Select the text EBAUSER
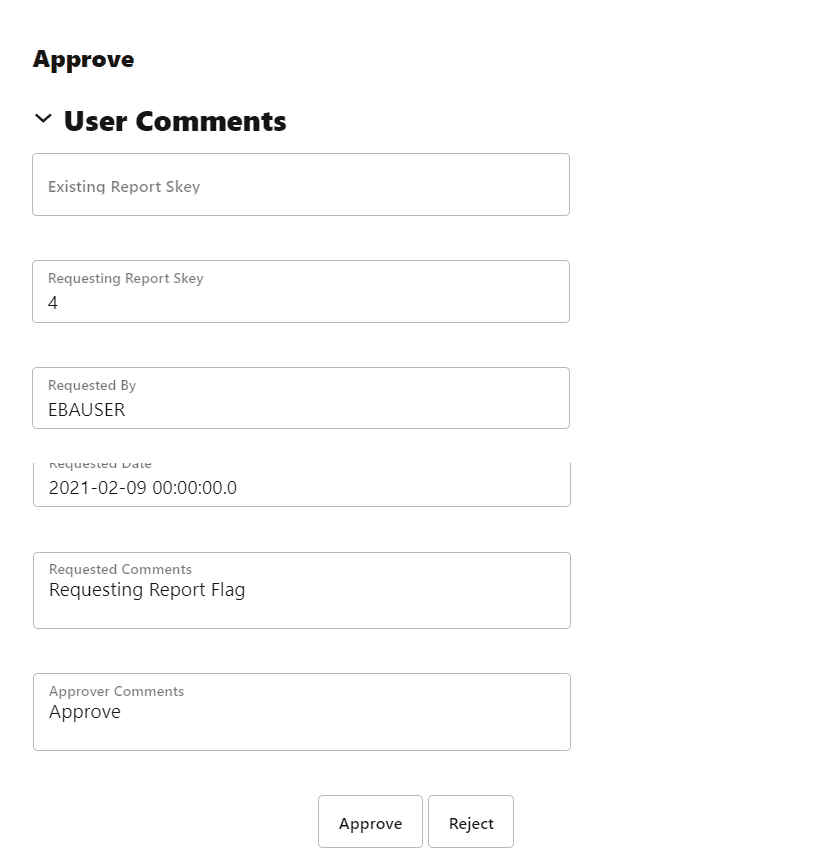Image resolution: width=836 pixels, height=848 pixels. tap(86, 409)
